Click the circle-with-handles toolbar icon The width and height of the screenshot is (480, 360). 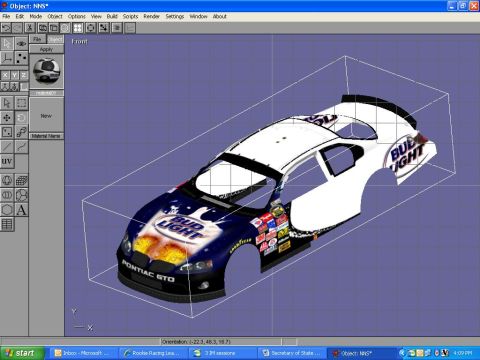coord(91,28)
